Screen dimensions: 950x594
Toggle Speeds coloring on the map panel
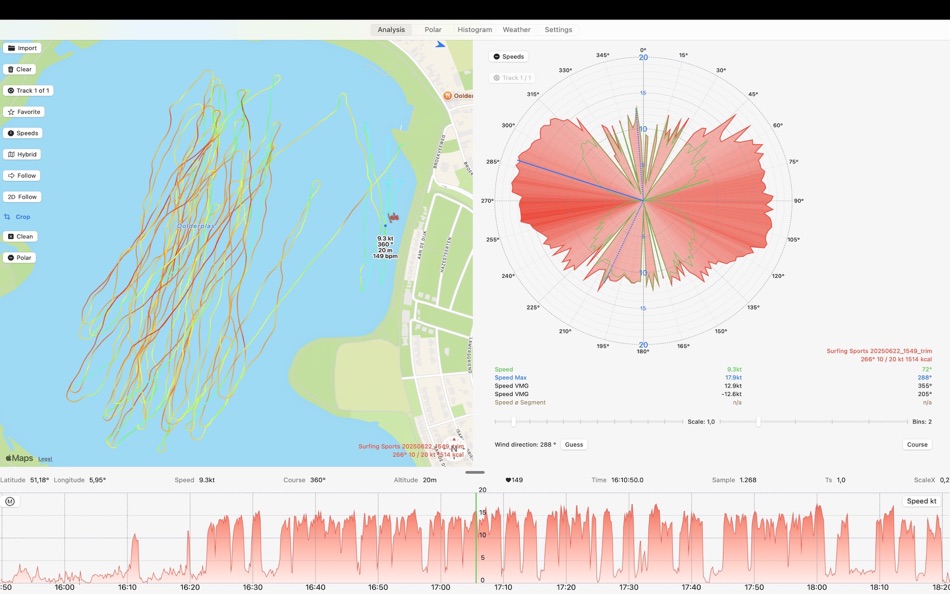pos(23,133)
